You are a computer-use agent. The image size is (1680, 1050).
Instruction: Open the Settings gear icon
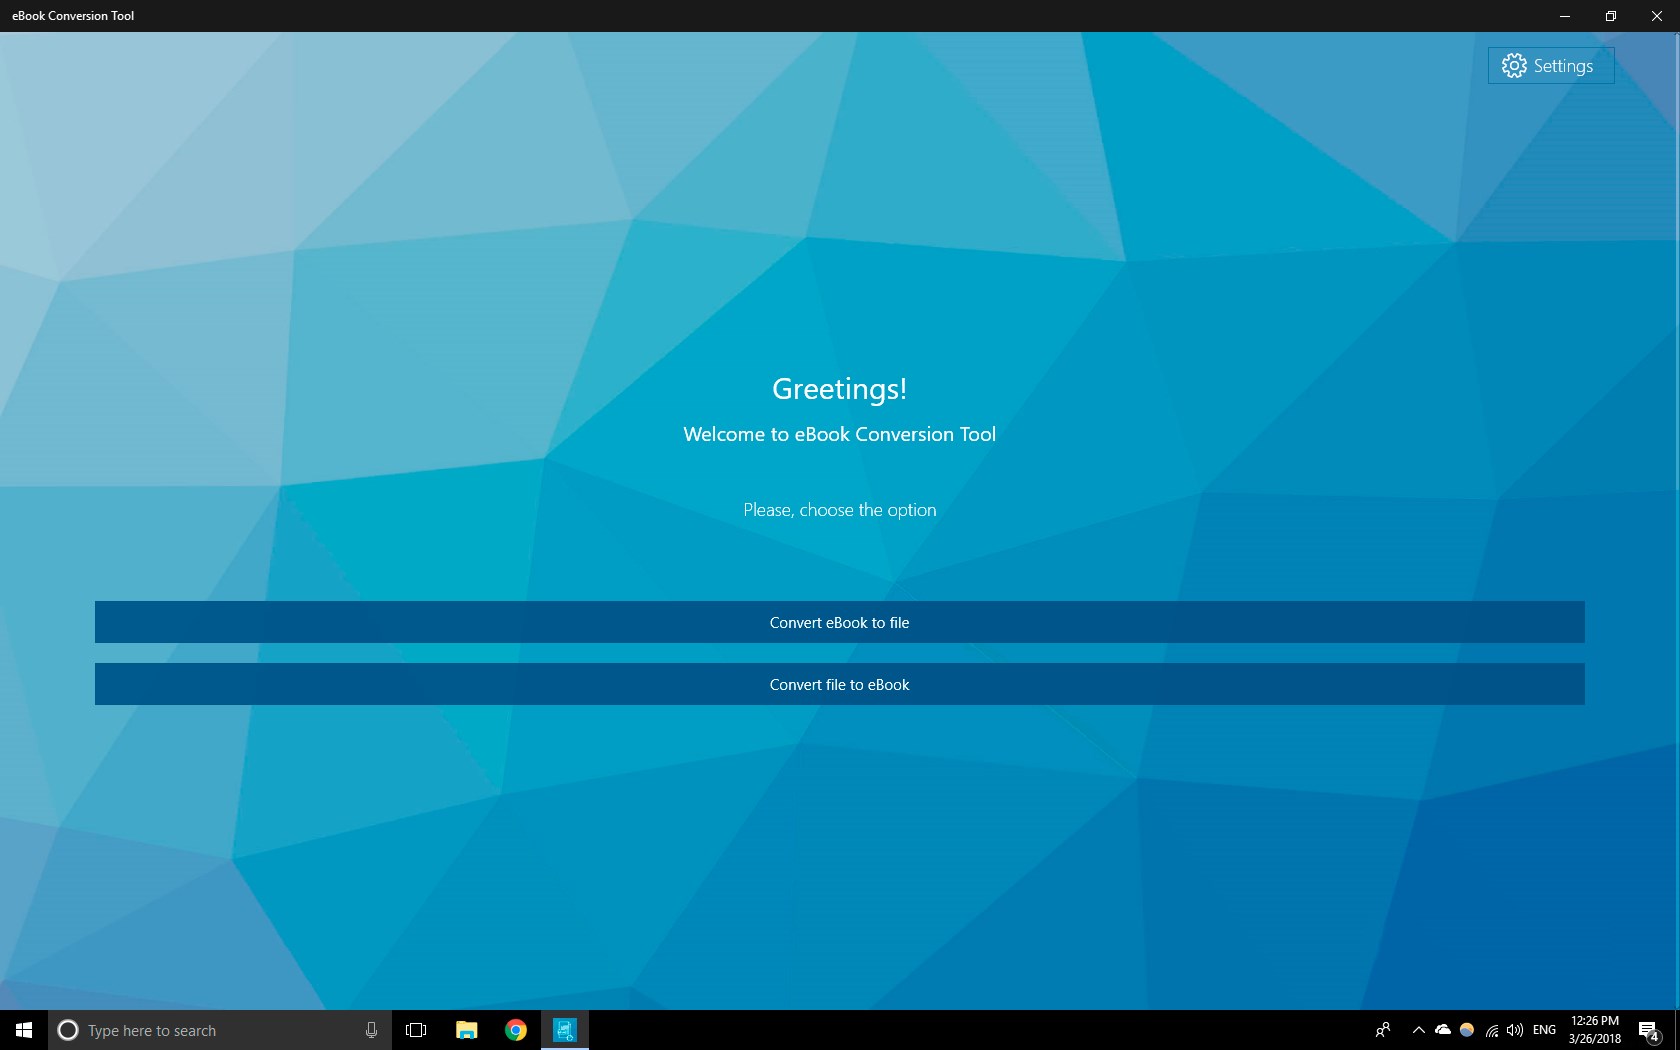[x=1513, y=65]
